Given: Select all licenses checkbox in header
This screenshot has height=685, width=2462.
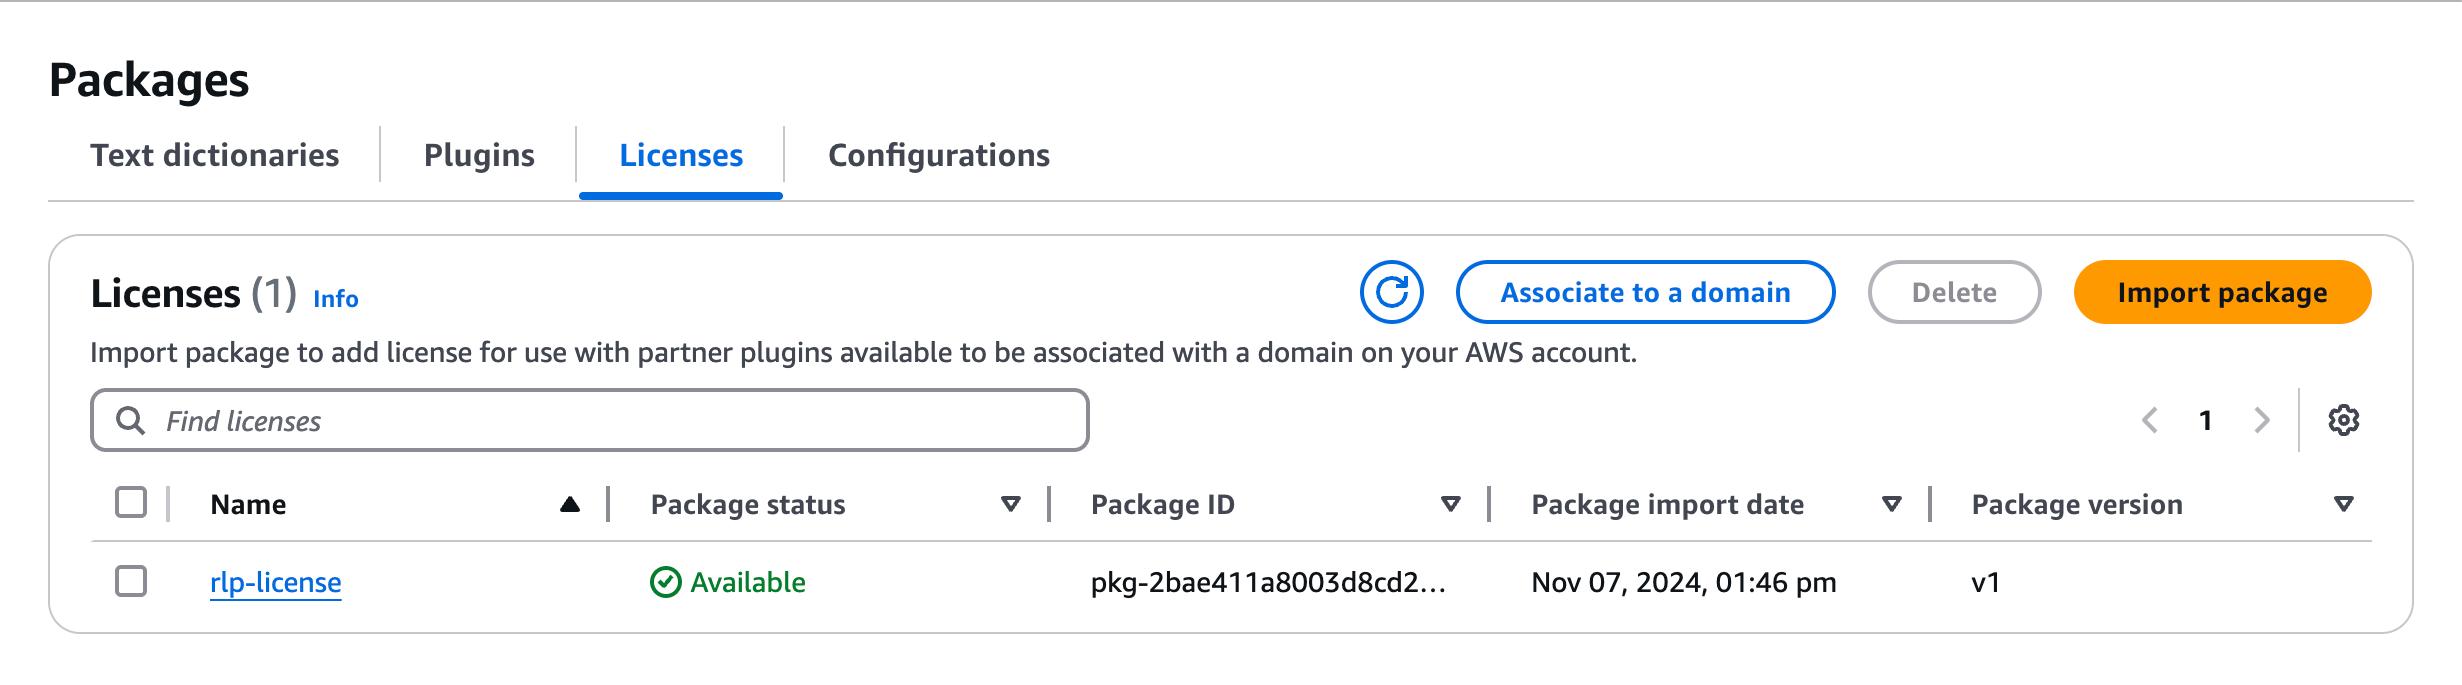Looking at the screenshot, I should (x=131, y=502).
